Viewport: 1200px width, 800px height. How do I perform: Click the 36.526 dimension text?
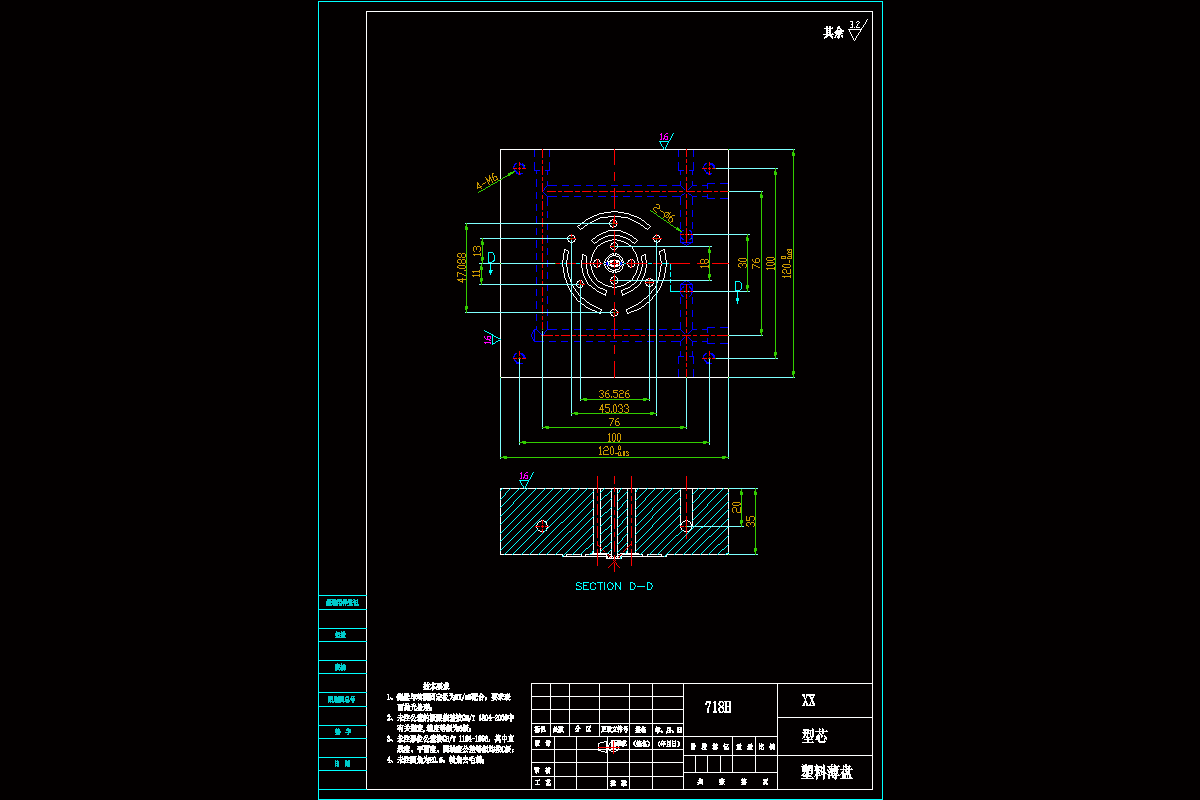[614, 394]
